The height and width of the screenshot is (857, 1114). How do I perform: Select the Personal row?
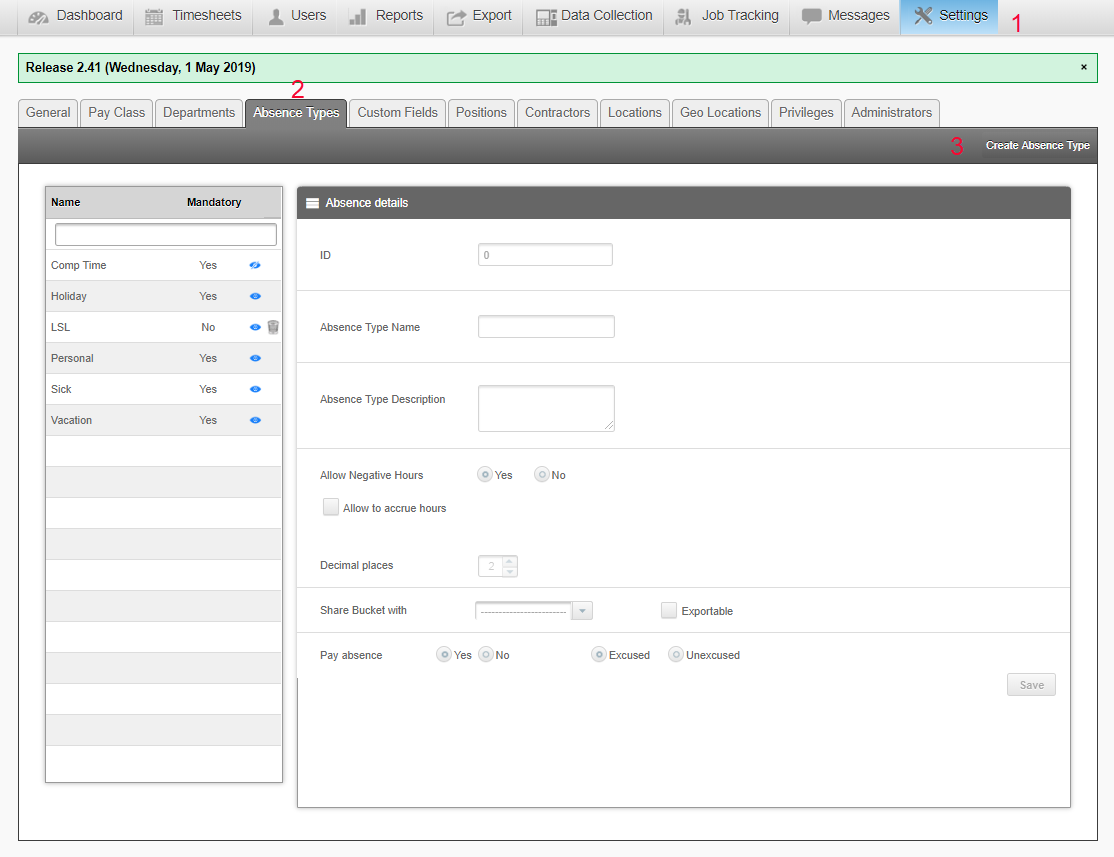[163, 358]
